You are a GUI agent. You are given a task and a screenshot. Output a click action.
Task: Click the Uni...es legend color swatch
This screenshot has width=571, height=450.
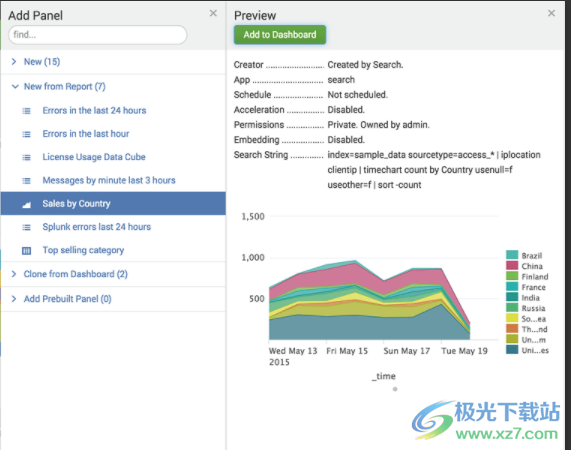(512, 350)
